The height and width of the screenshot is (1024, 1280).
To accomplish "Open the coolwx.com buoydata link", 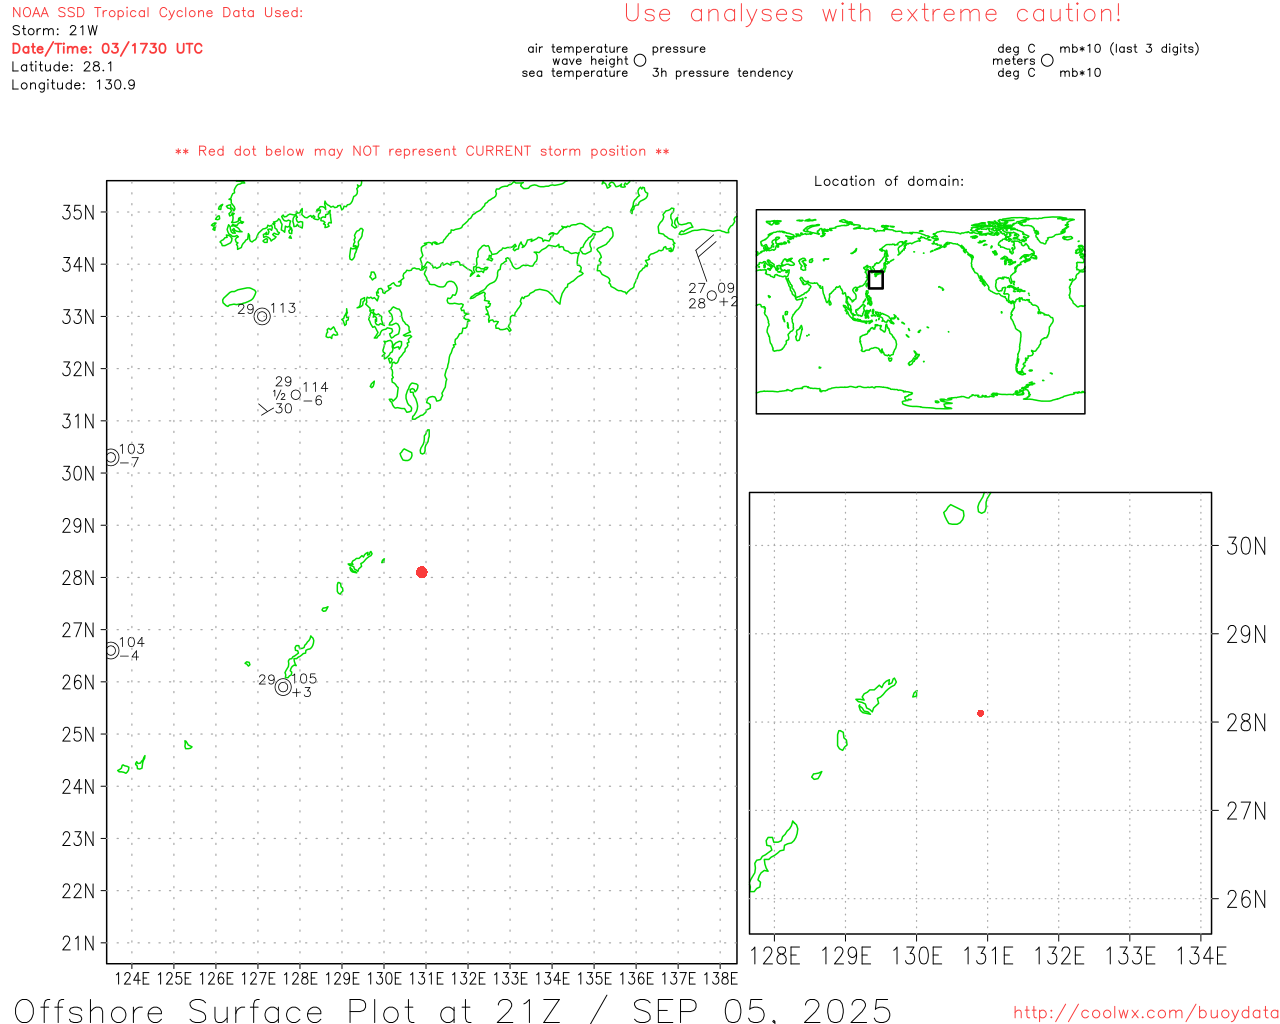I will [1146, 1013].
